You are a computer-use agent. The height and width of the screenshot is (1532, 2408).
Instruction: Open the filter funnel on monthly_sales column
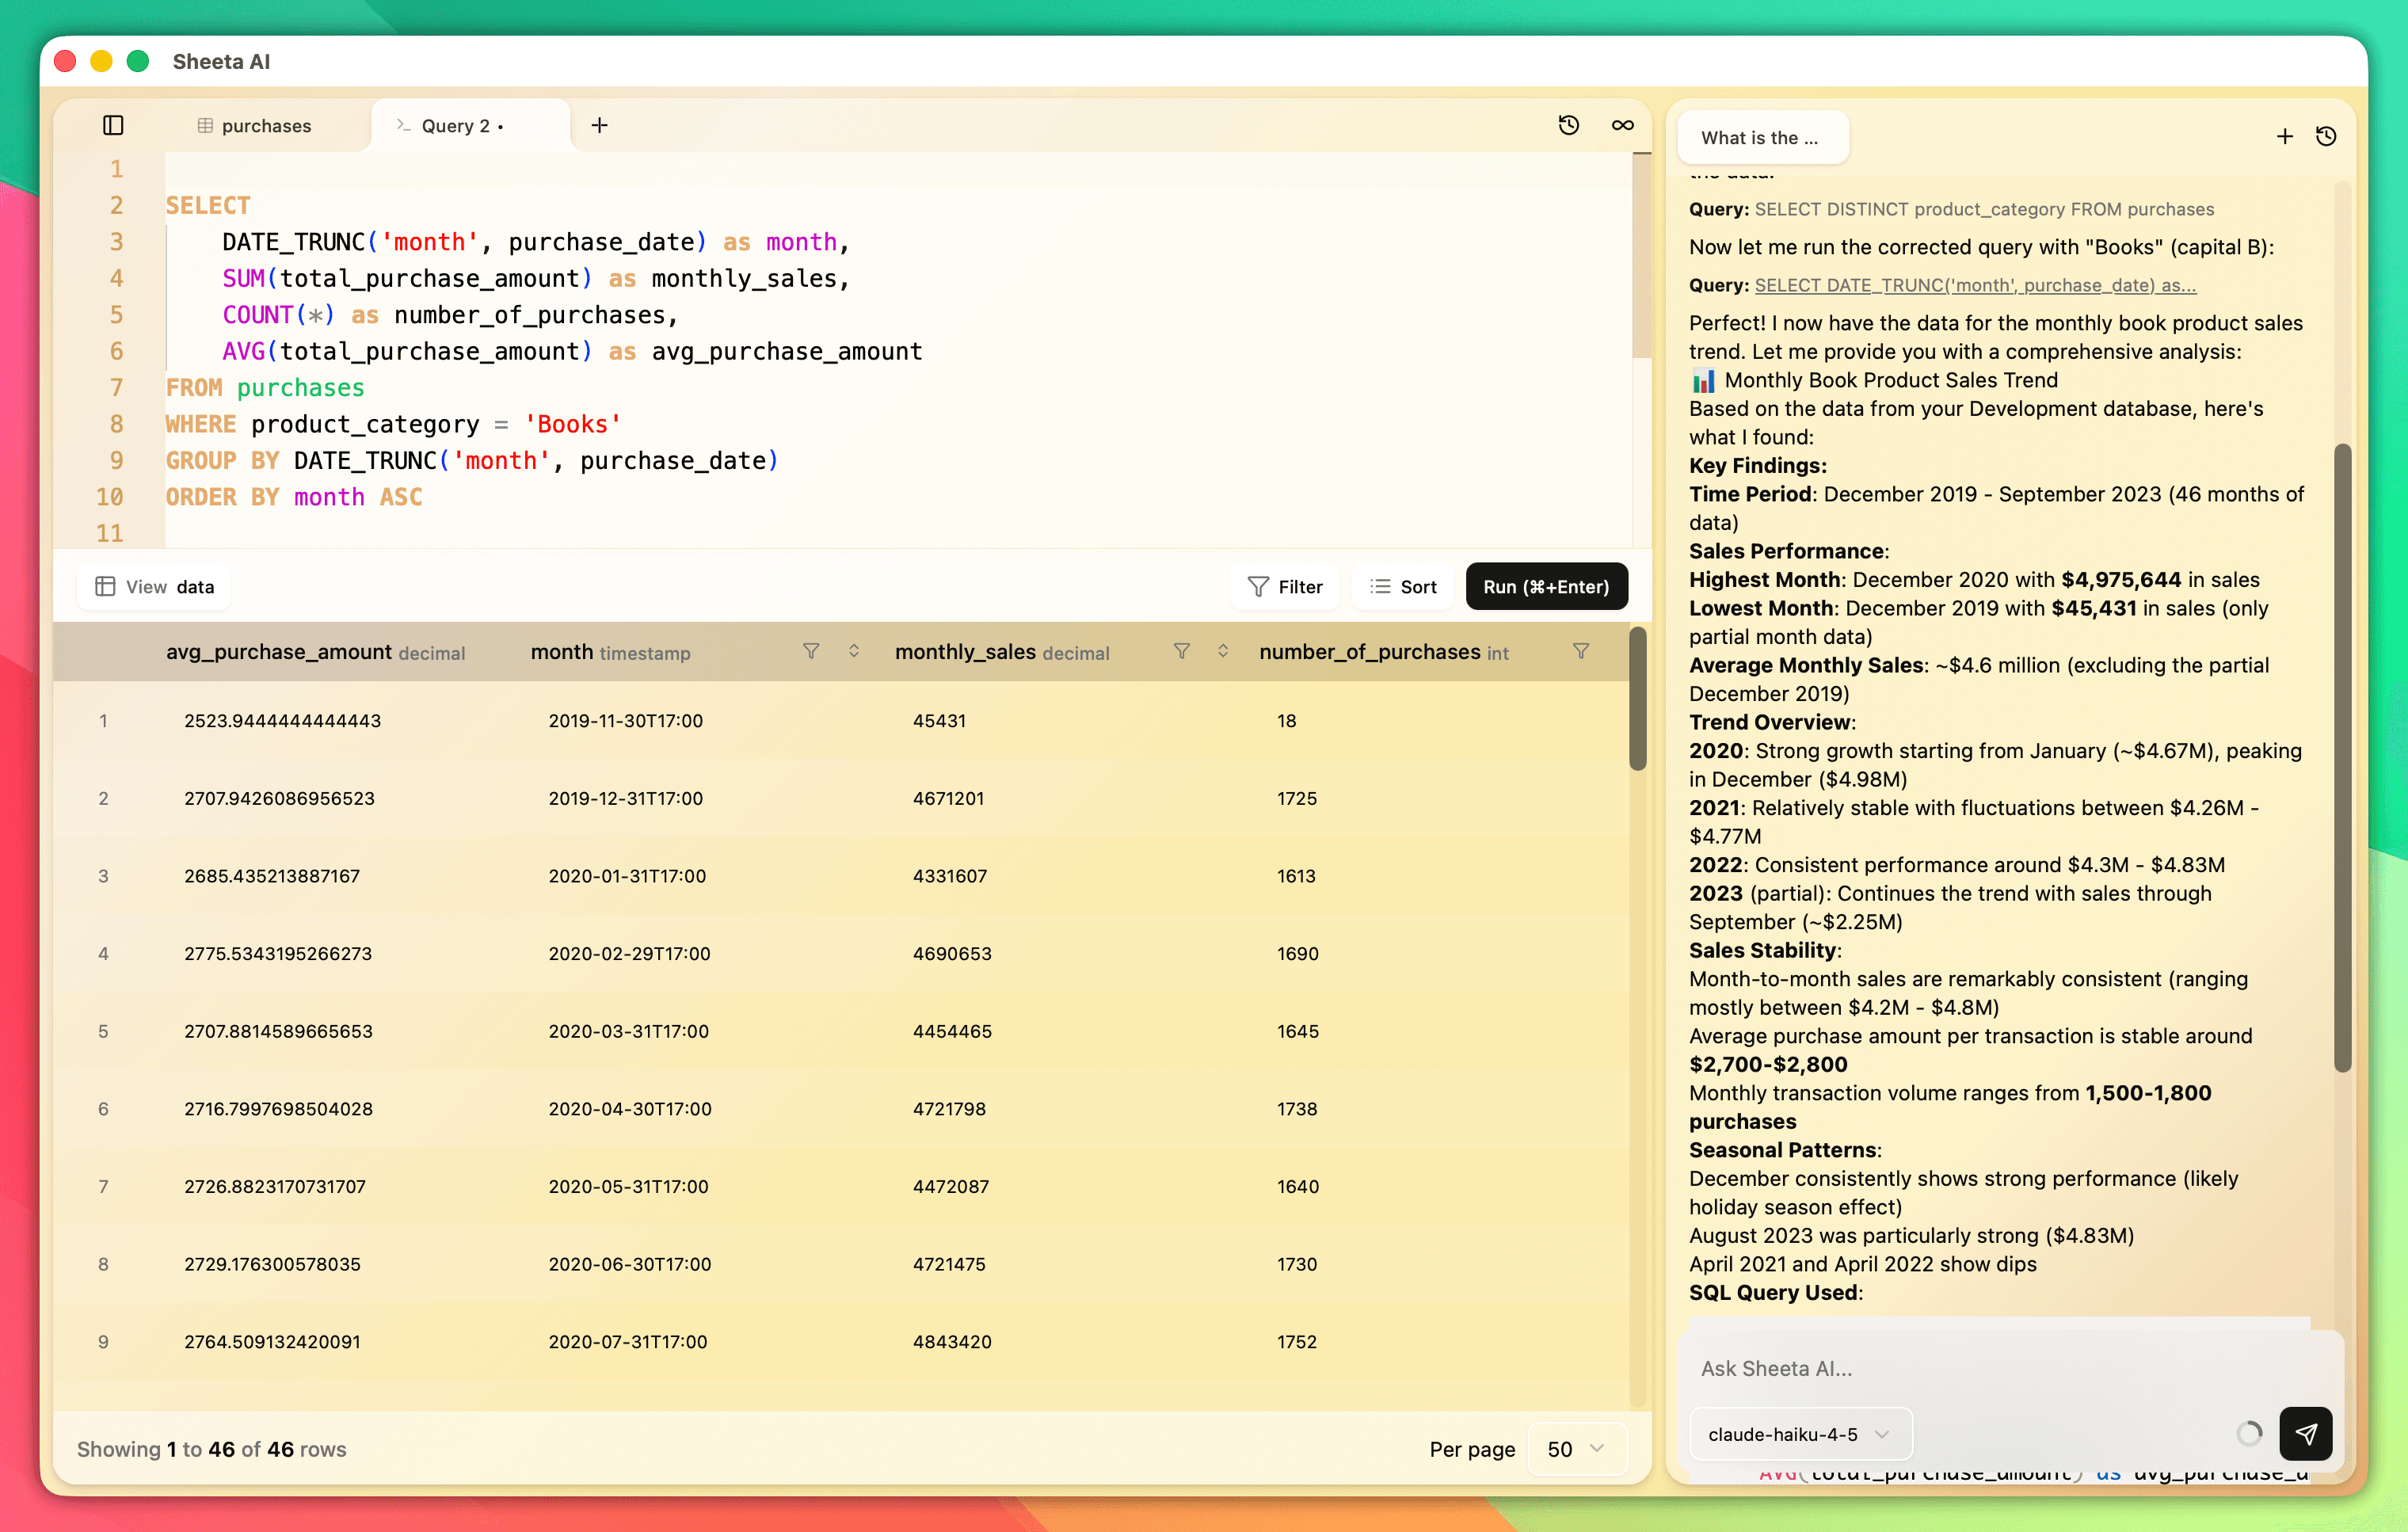tap(1181, 651)
